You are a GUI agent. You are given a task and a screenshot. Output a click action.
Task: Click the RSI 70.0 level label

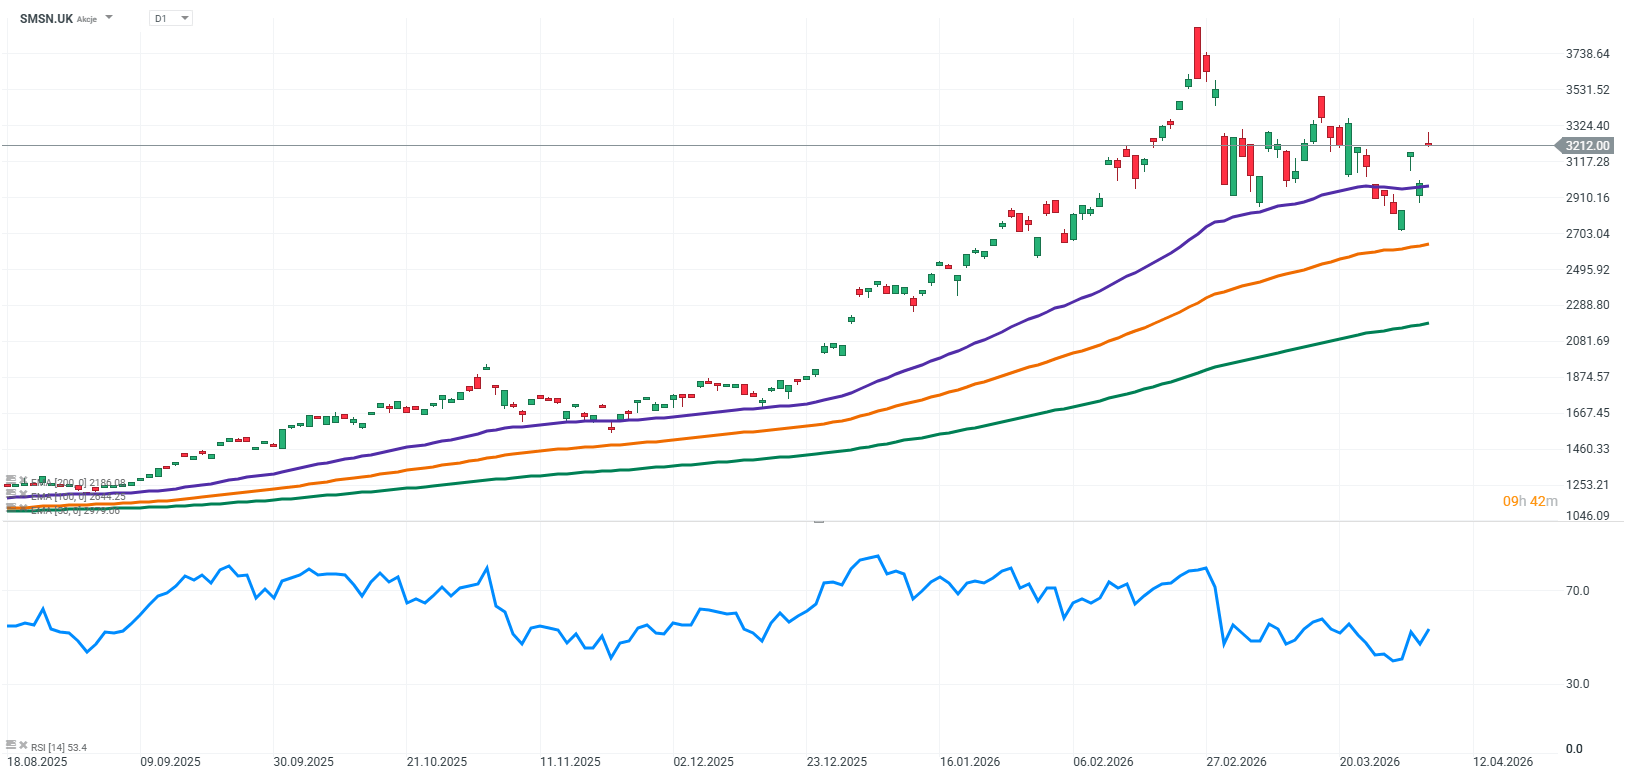[x=1577, y=591]
